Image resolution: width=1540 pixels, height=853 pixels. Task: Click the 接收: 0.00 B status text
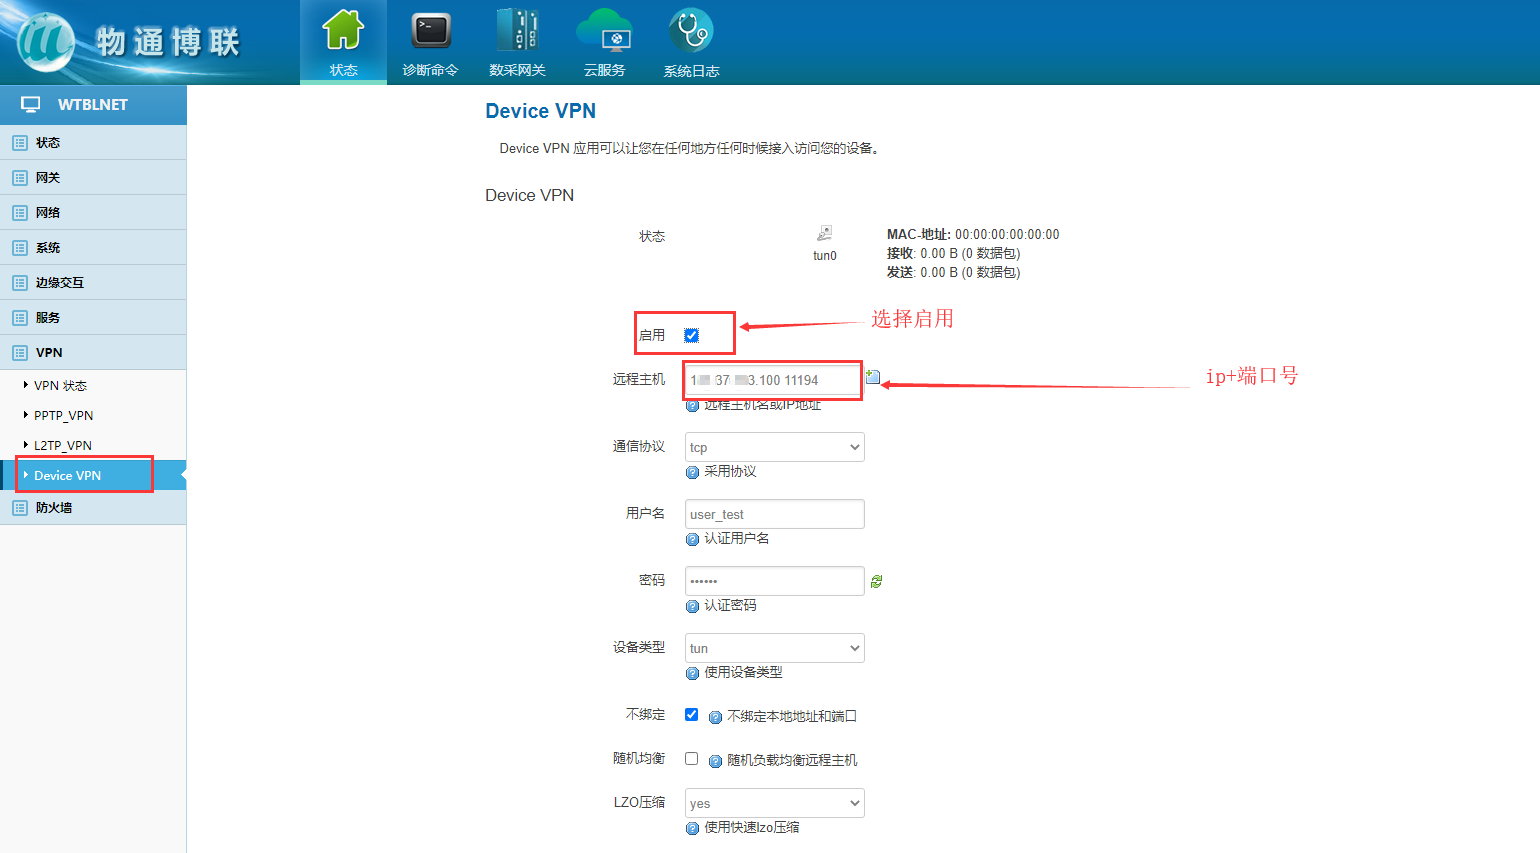tap(954, 254)
